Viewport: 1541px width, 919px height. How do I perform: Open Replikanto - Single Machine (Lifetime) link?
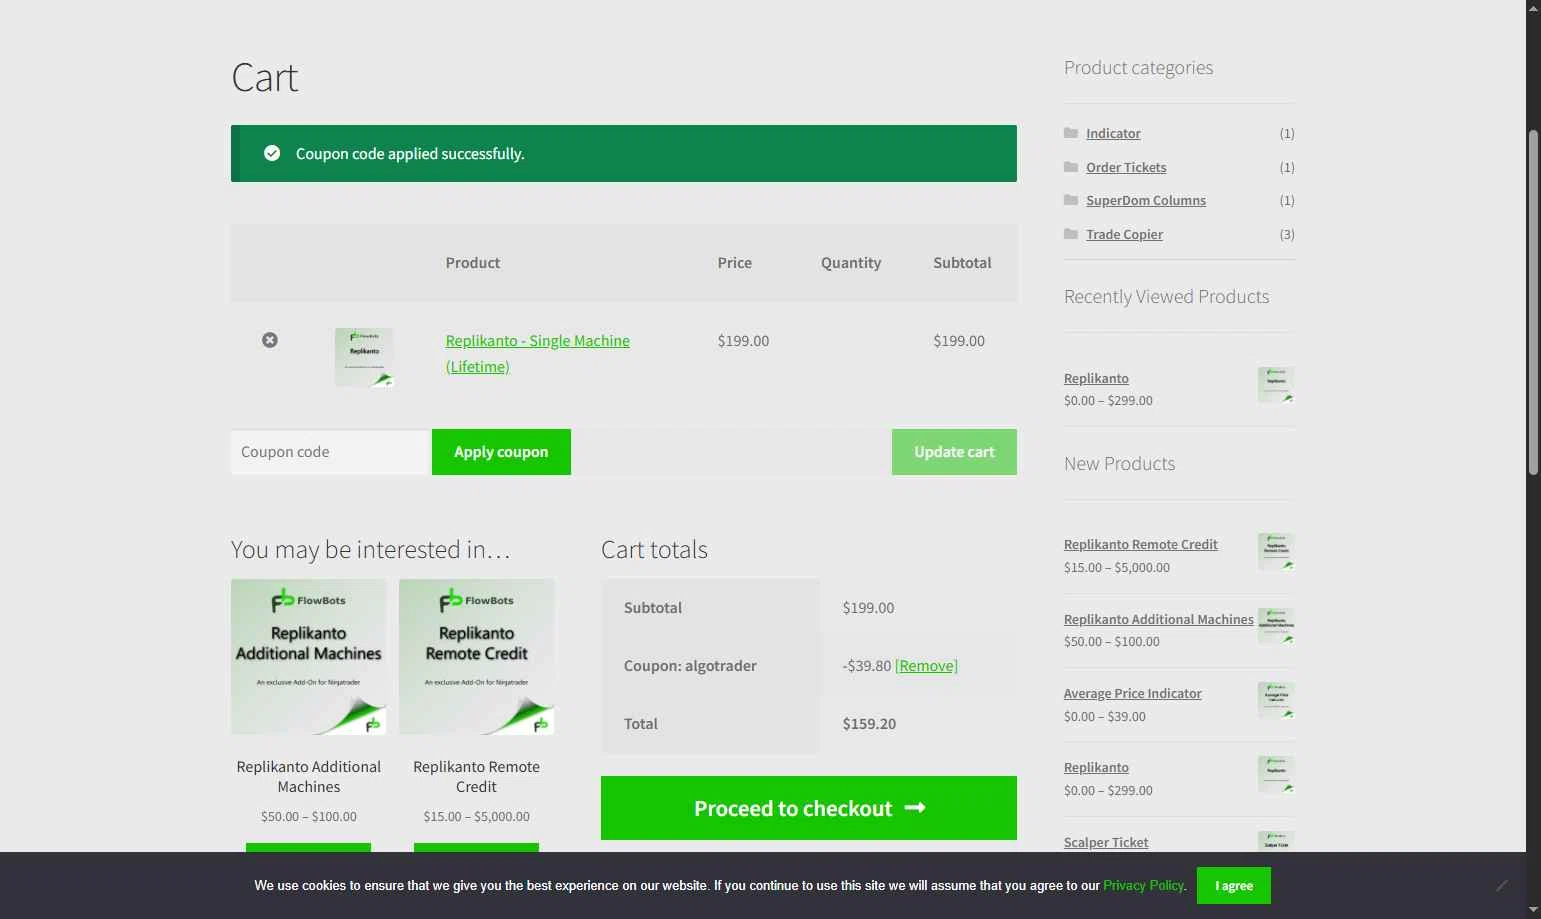click(538, 353)
